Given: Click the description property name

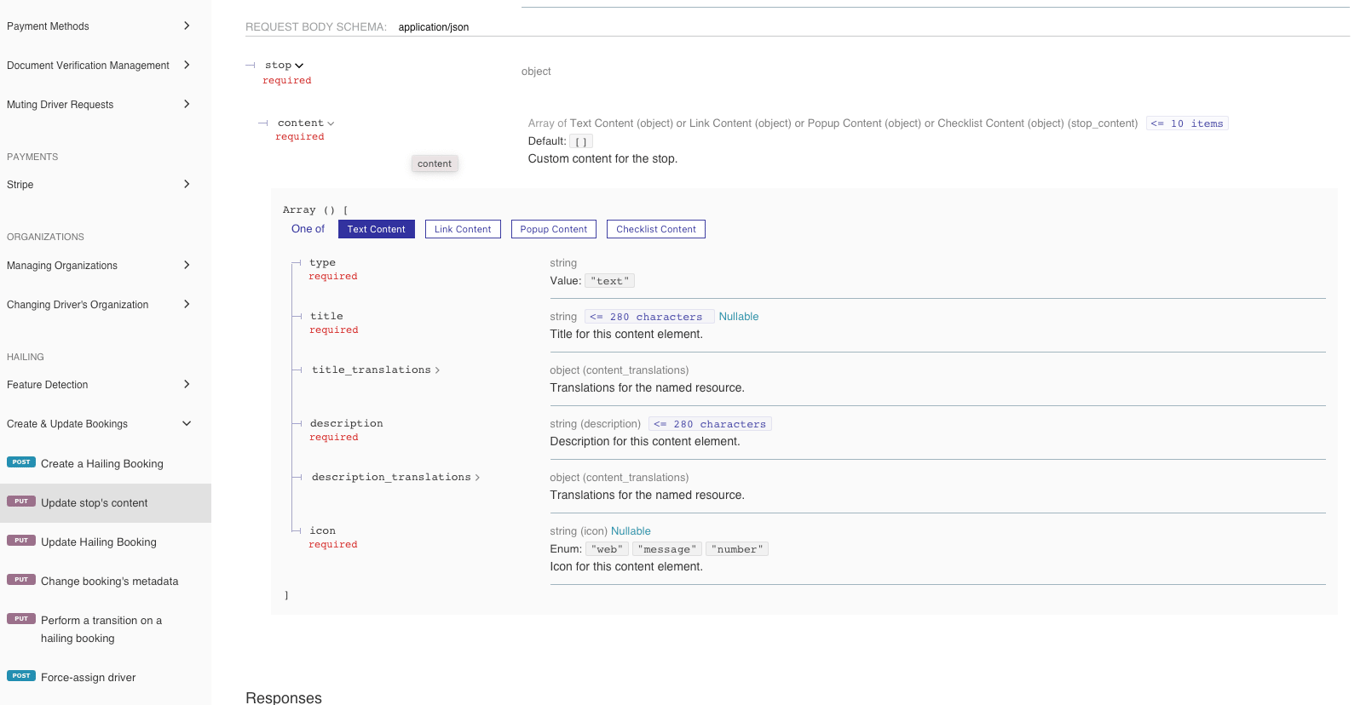Looking at the screenshot, I should point(346,423).
